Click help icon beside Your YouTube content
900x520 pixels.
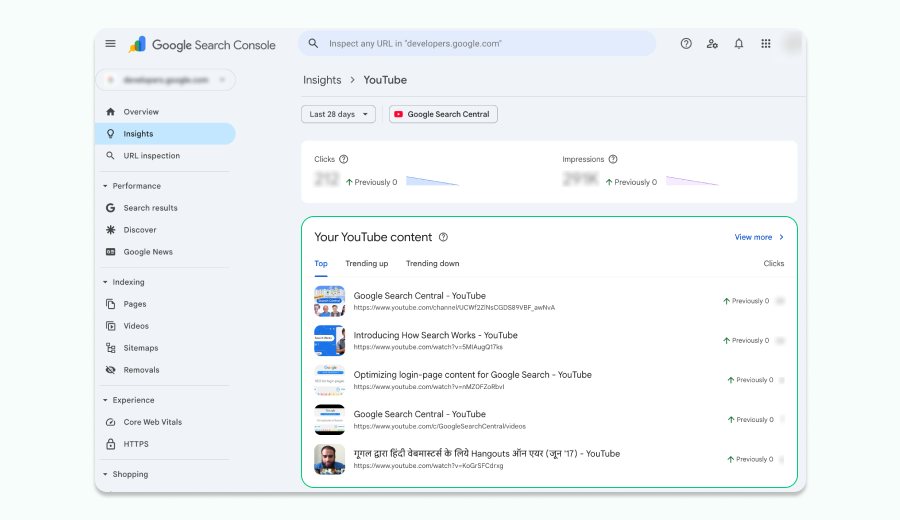[x=443, y=237]
